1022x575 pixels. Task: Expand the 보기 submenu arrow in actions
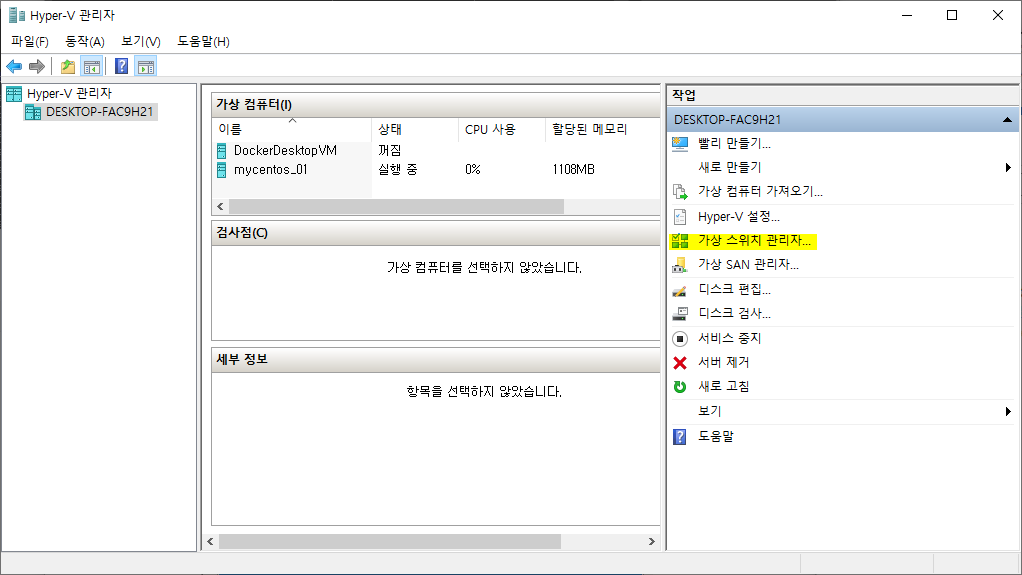(1008, 411)
